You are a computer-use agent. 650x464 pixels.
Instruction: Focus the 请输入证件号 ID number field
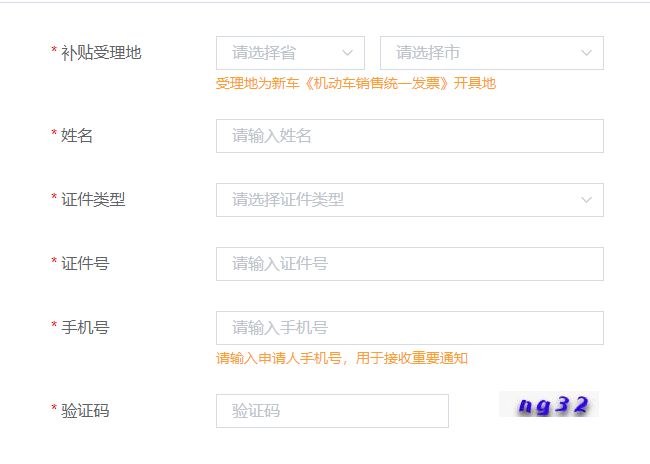pyautogui.click(x=410, y=264)
